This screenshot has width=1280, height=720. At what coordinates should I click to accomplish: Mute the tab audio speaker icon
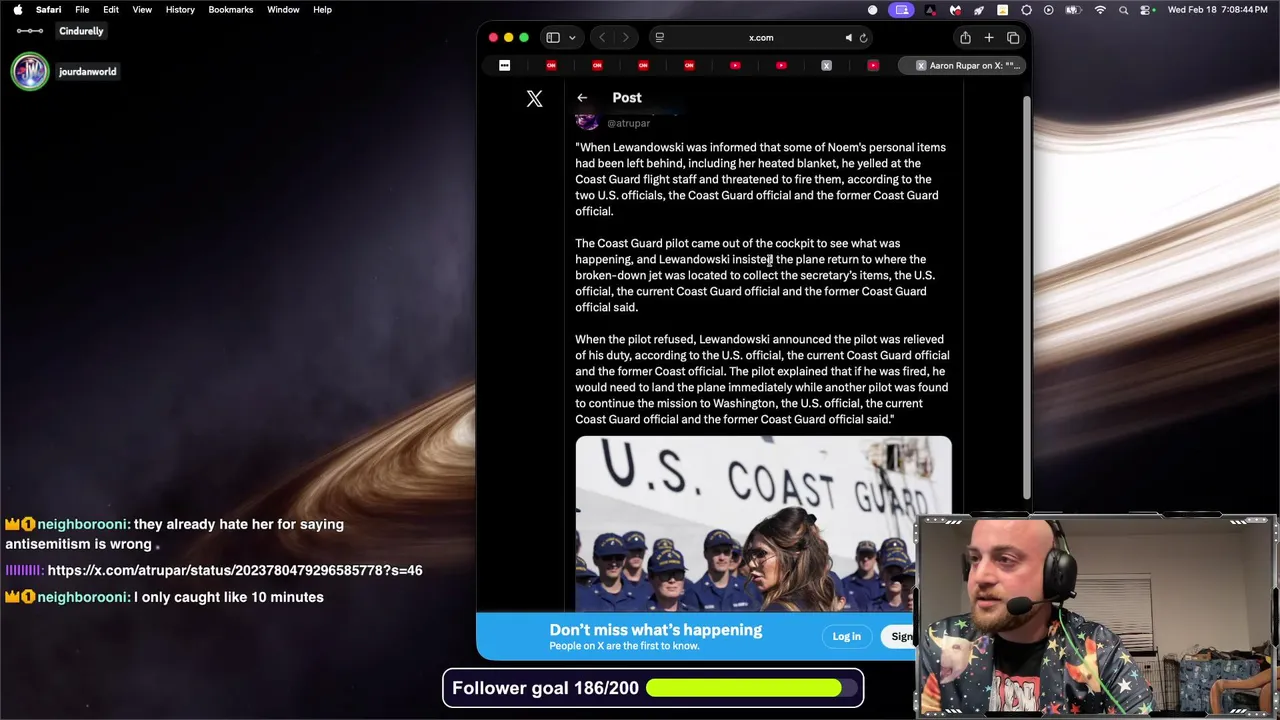tap(848, 38)
